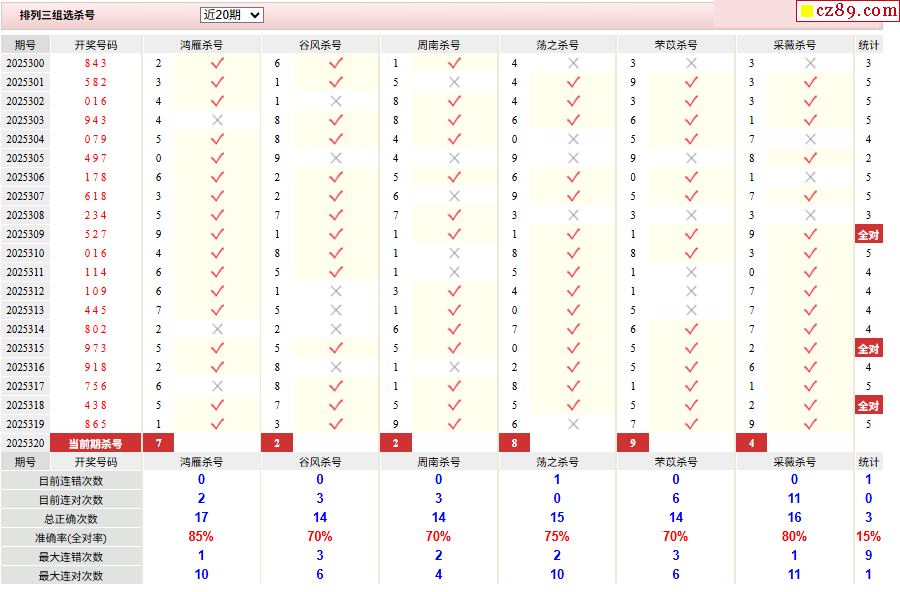Image resolution: width=900 pixels, height=592 pixels.
Task: Click the red 当前期杀号 label cell
Action: tap(95, 443)
